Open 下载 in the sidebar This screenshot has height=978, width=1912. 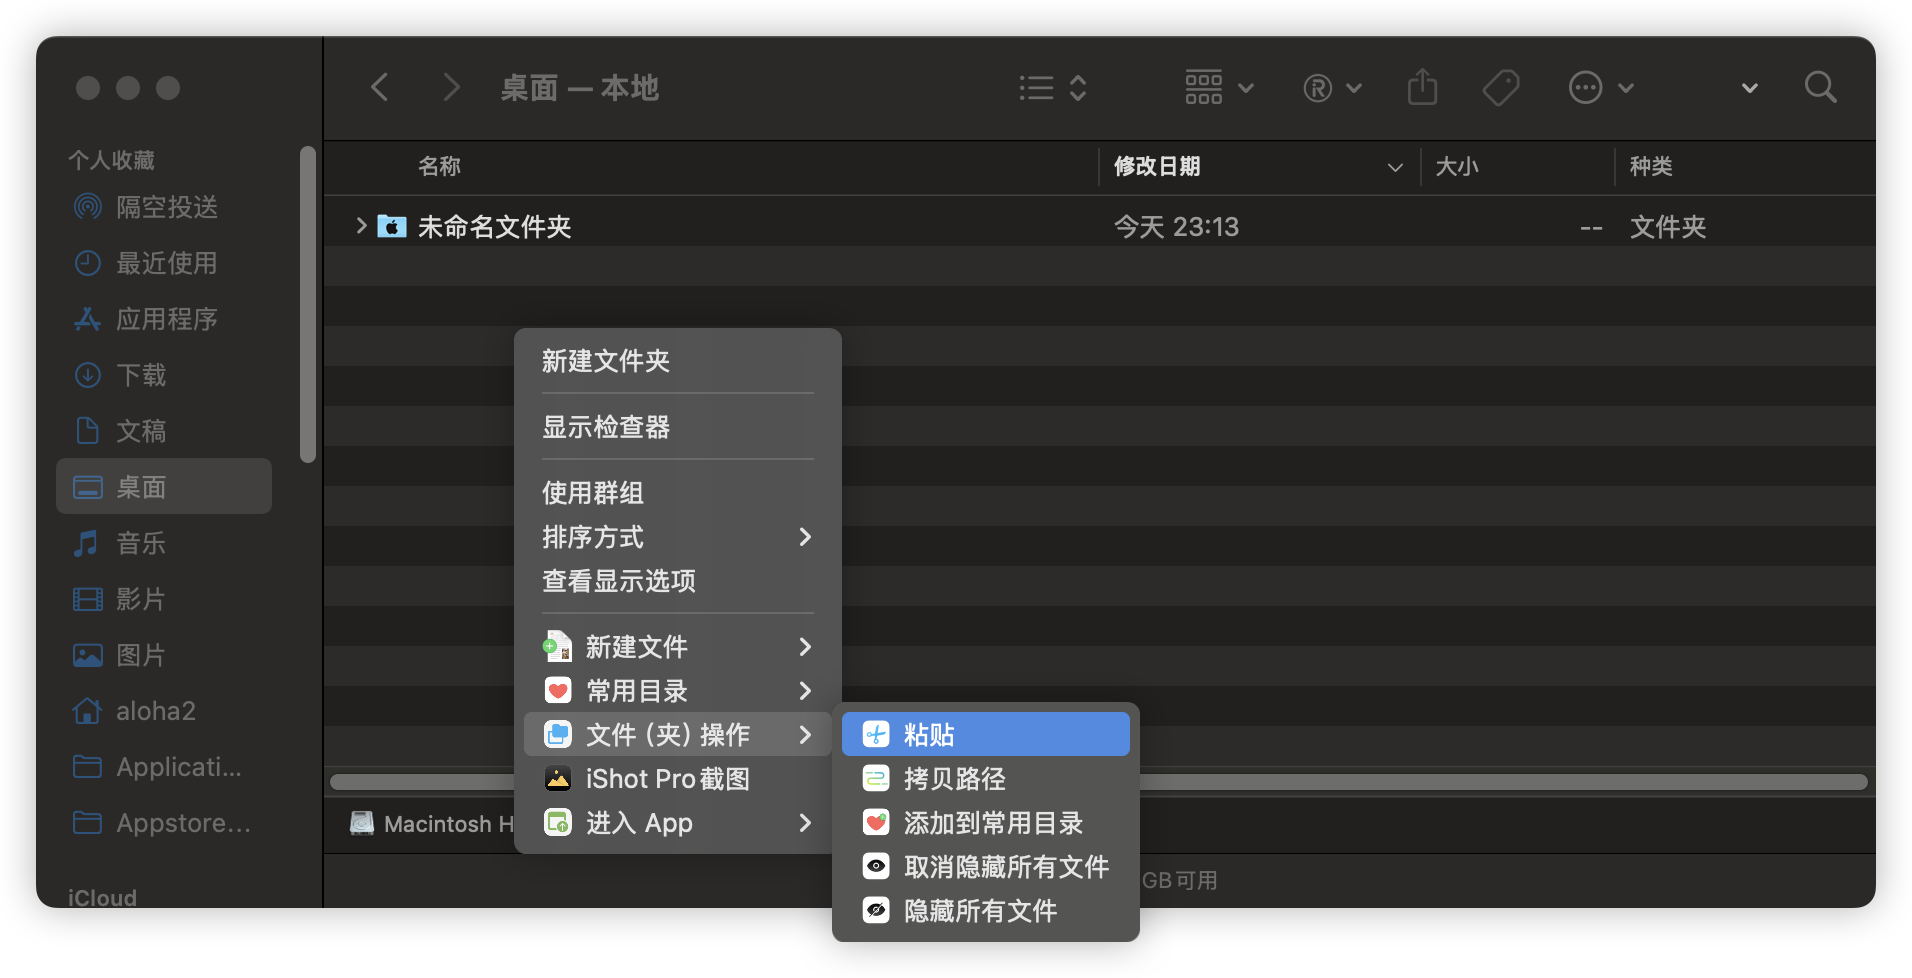click(x=141, y=375)
